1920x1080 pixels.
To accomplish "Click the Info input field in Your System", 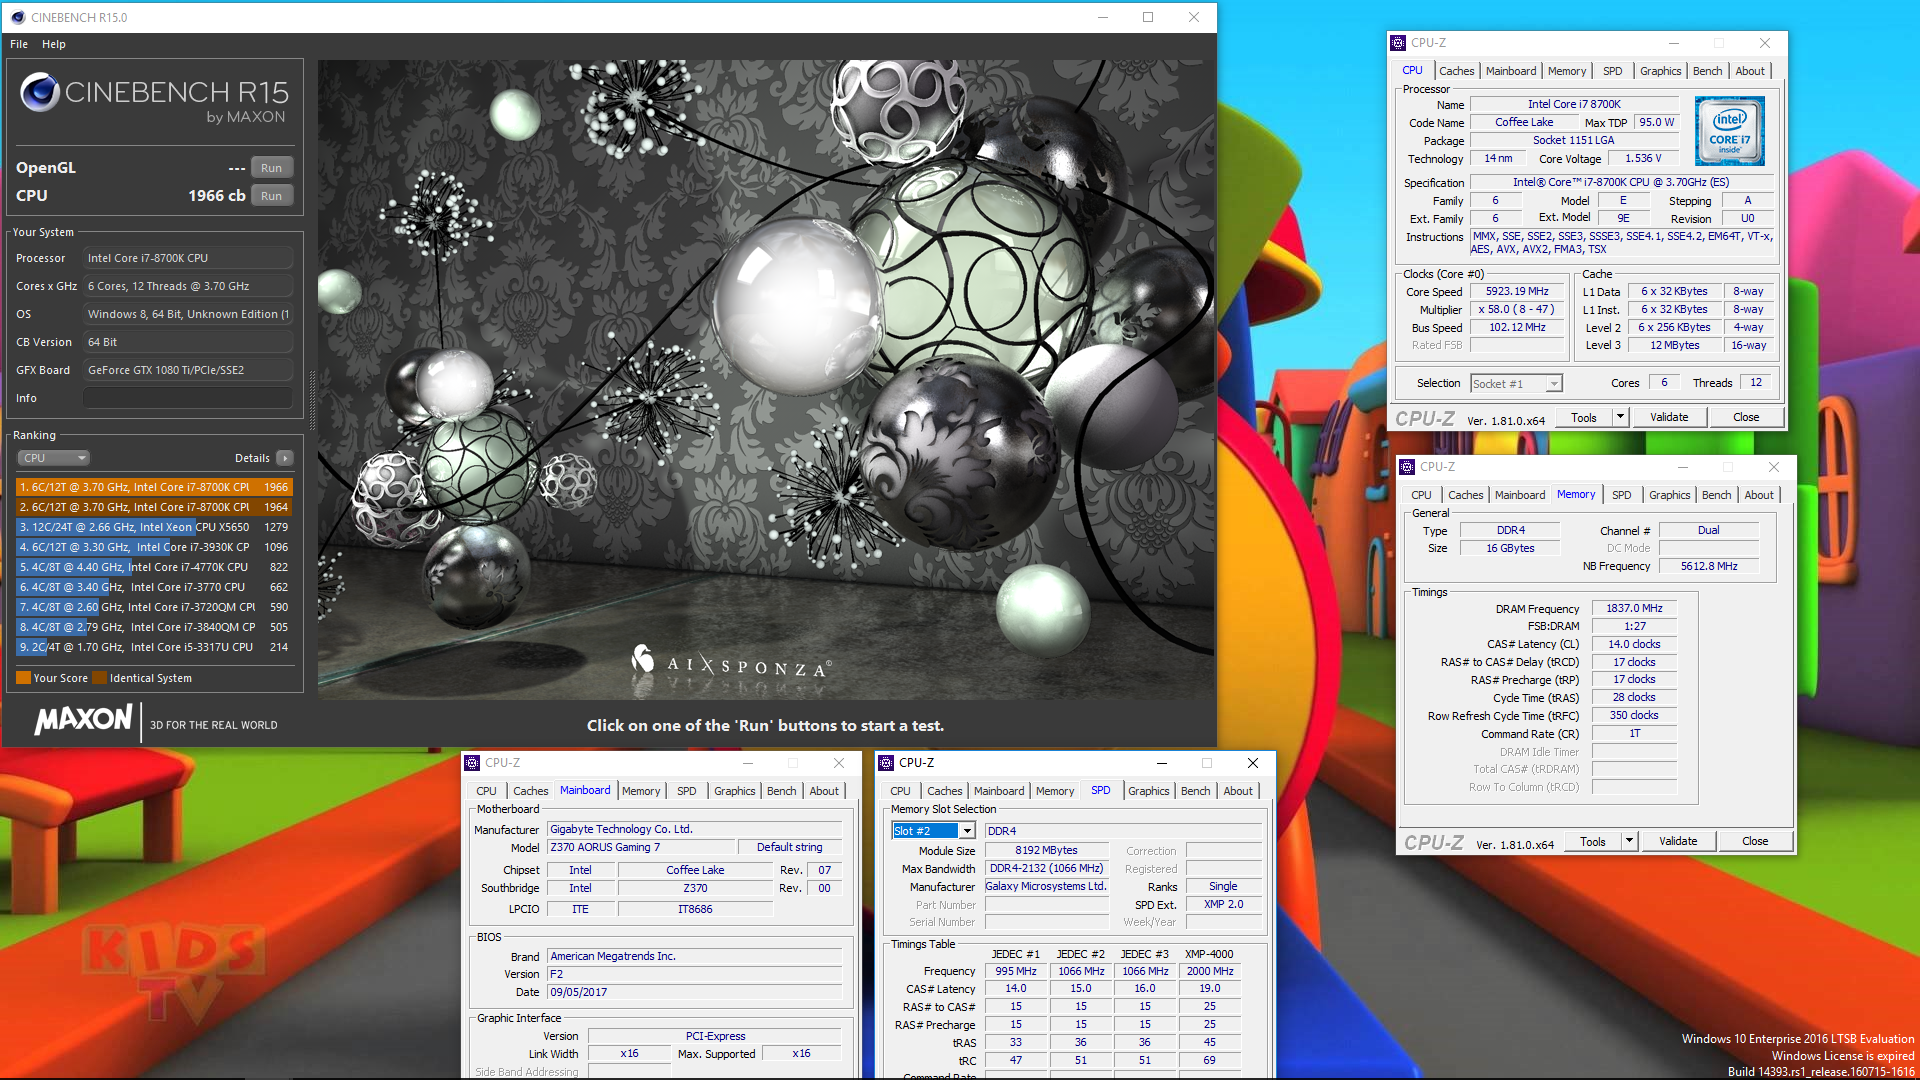I will tap(188, 398).
